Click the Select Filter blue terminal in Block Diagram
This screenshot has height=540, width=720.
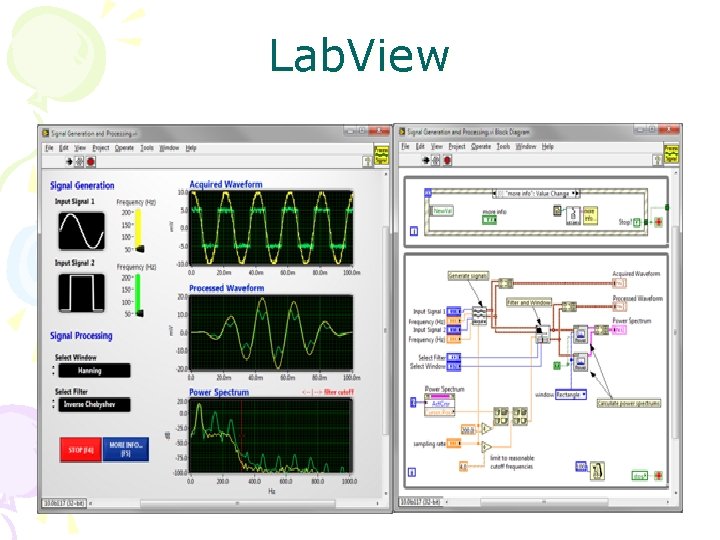click(x=453, y=357)
